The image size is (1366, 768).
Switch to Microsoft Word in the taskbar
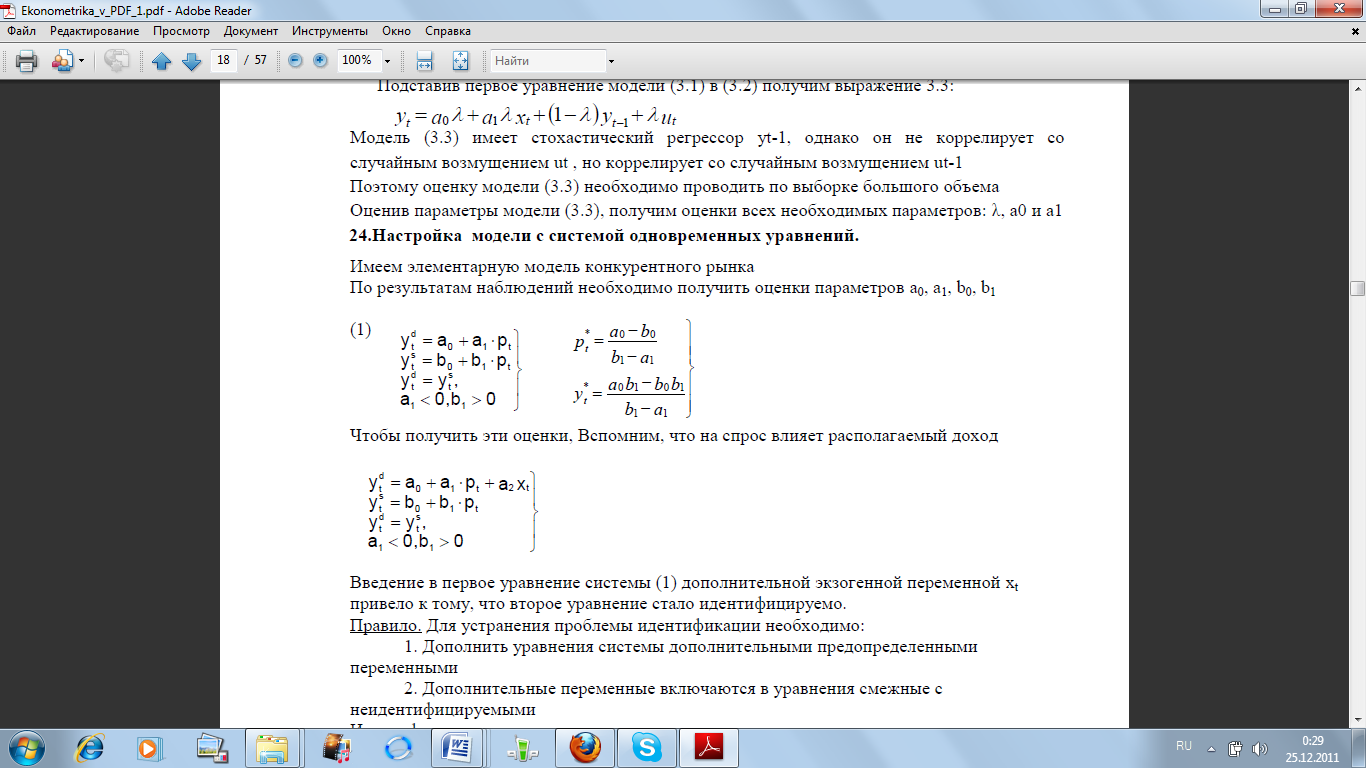click(x=459, y=748)
